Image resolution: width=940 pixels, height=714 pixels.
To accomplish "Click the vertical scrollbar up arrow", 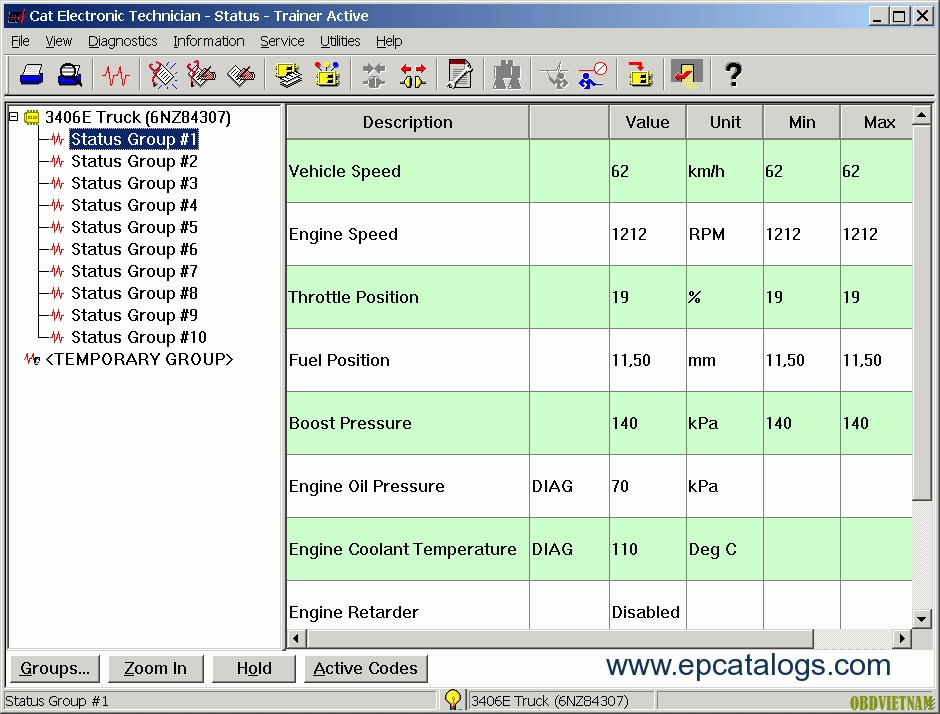I will coord(922,115).
